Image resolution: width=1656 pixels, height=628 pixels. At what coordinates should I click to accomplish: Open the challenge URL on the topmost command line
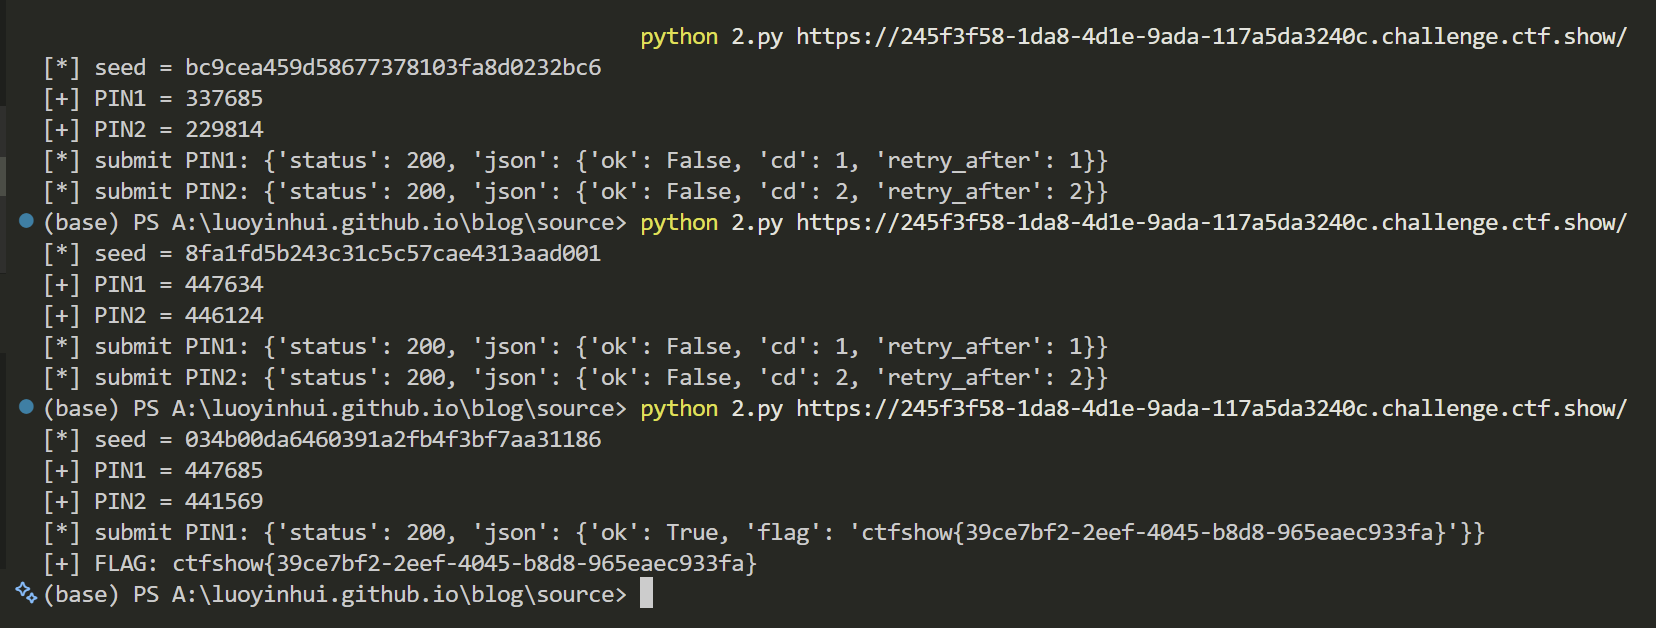point(1211,37)
